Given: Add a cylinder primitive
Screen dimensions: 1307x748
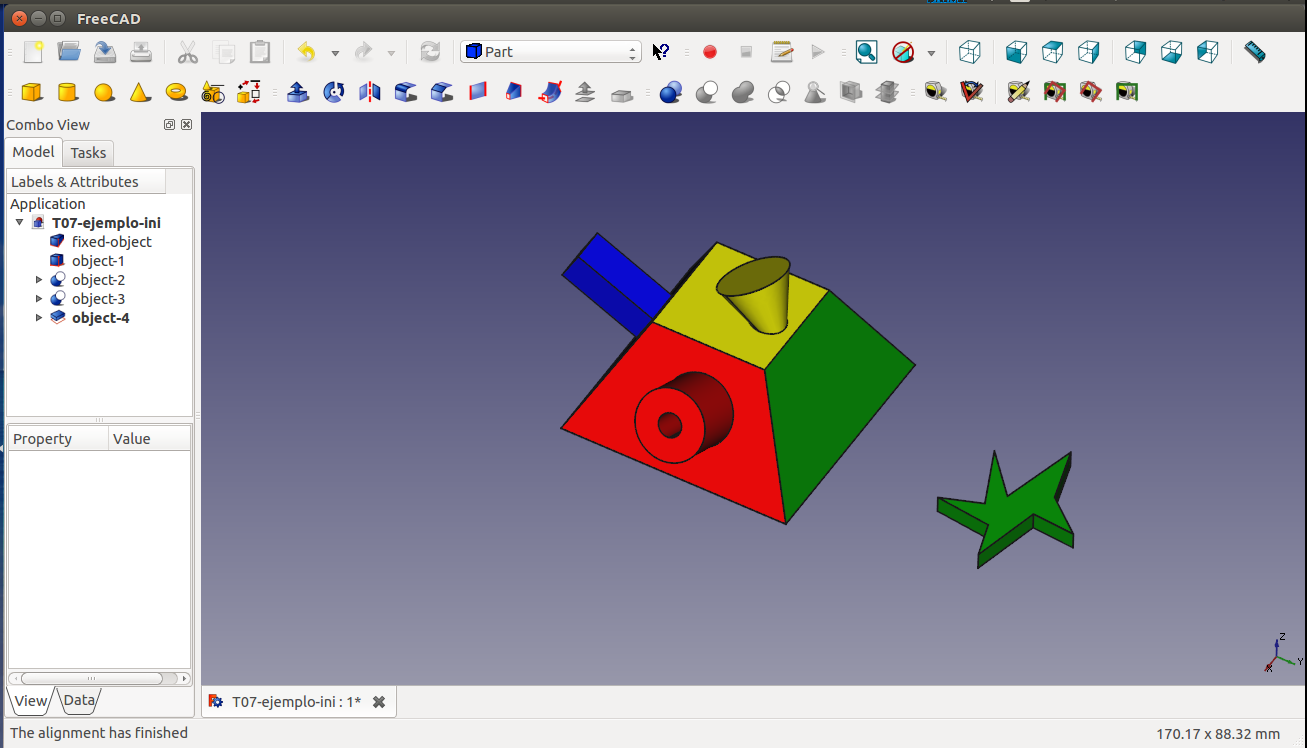Looking at the screenshot, I should tap(68, 92).
